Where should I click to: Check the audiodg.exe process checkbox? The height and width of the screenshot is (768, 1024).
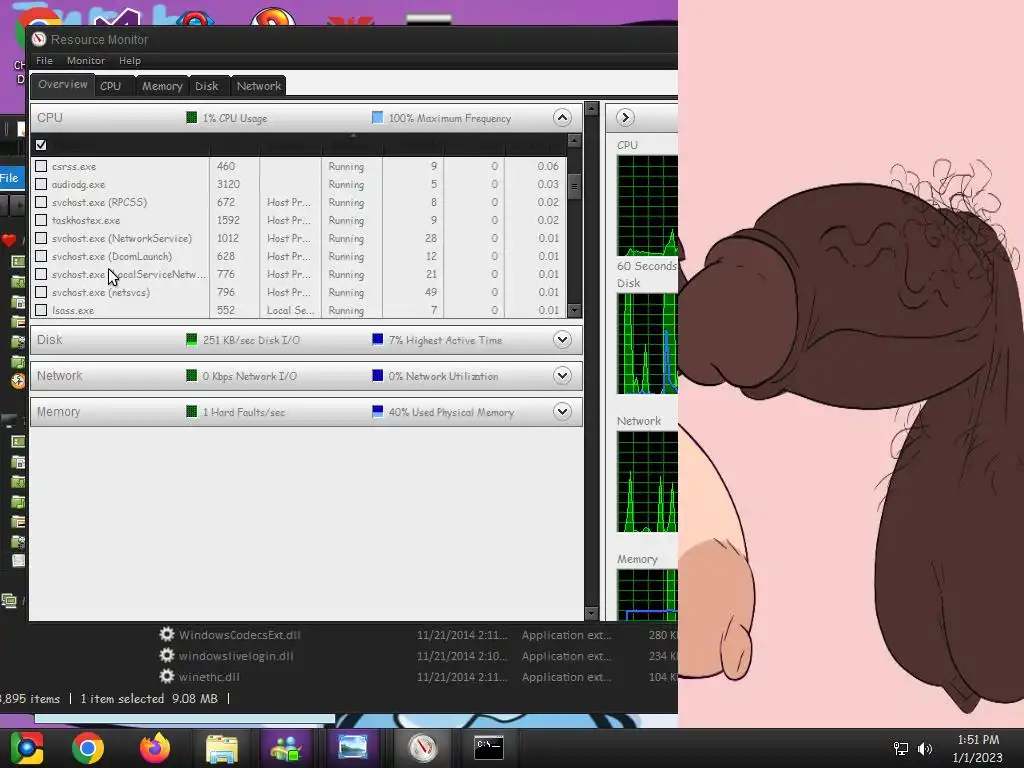pos(41,184)
